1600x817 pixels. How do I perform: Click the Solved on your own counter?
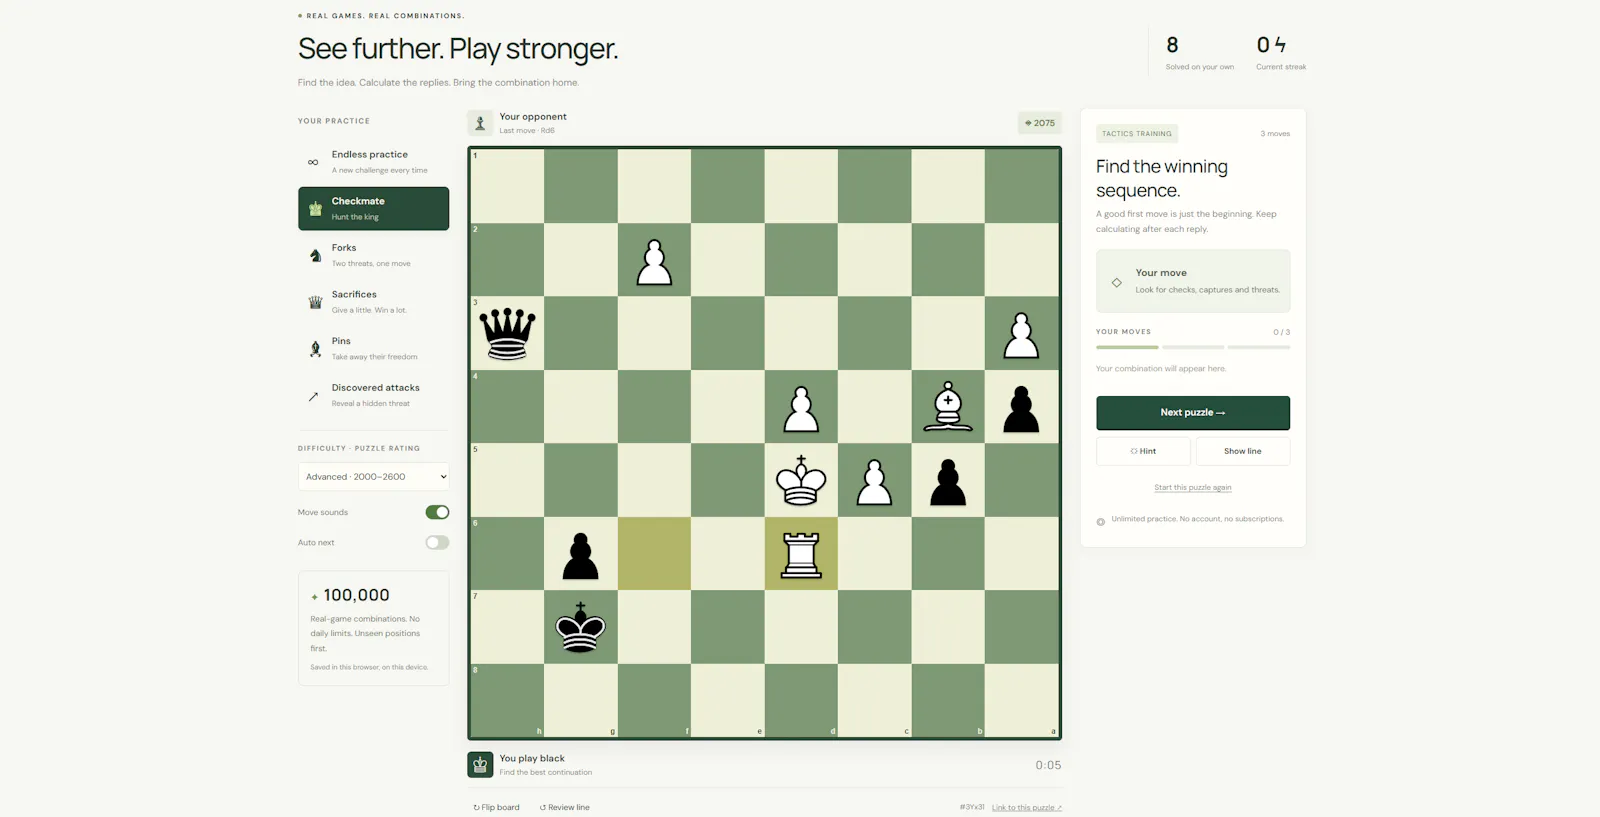click(x=1200, y=53)
